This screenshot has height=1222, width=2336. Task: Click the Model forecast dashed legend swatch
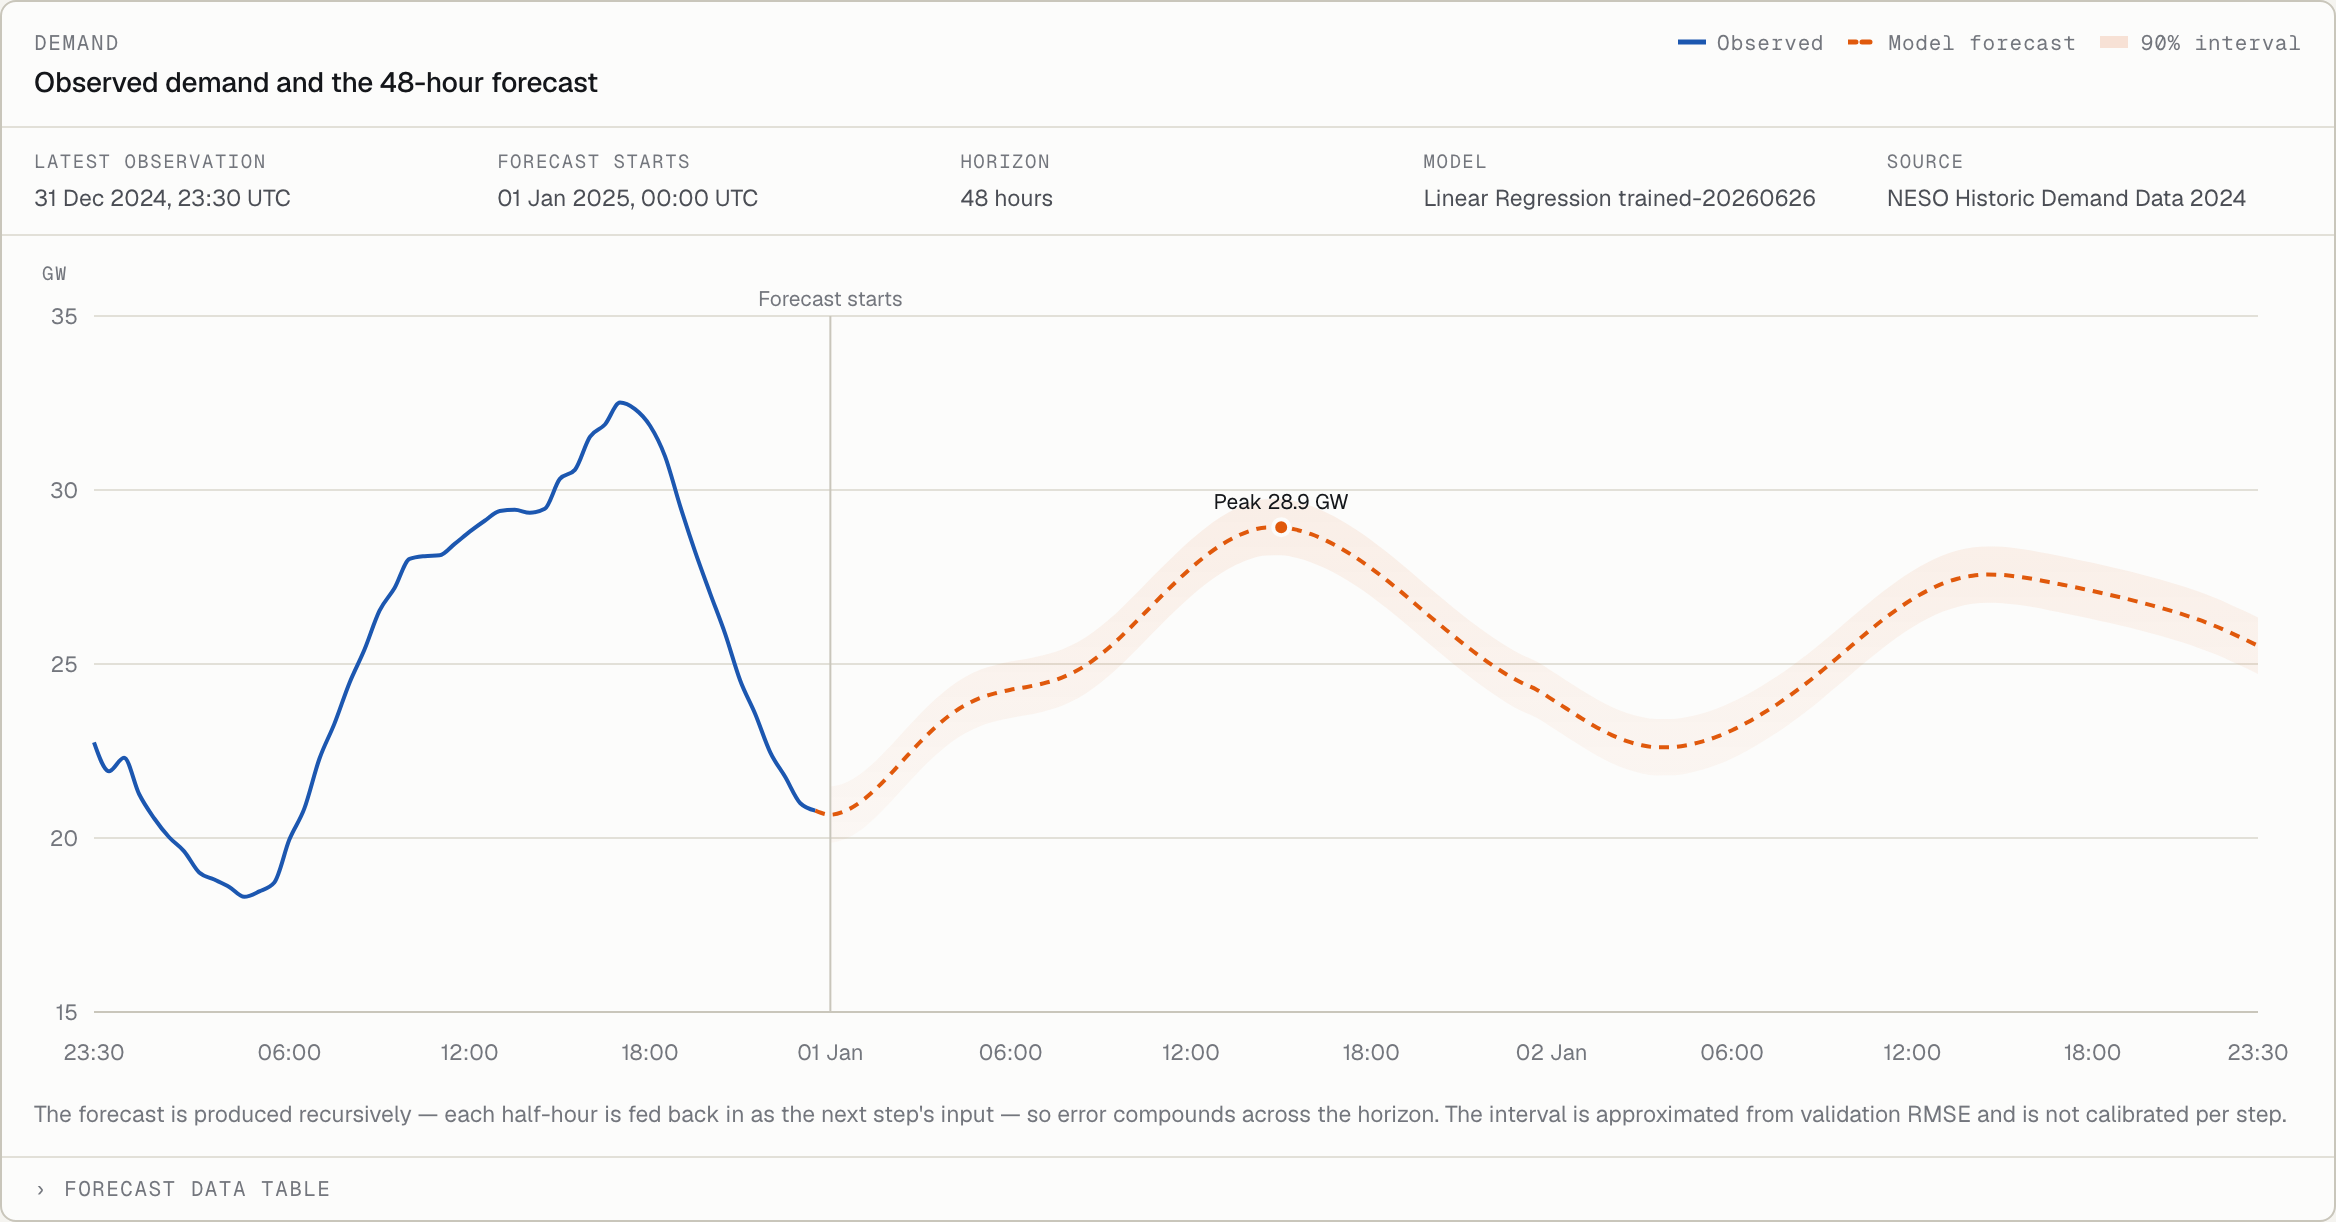click(1860, 43)
